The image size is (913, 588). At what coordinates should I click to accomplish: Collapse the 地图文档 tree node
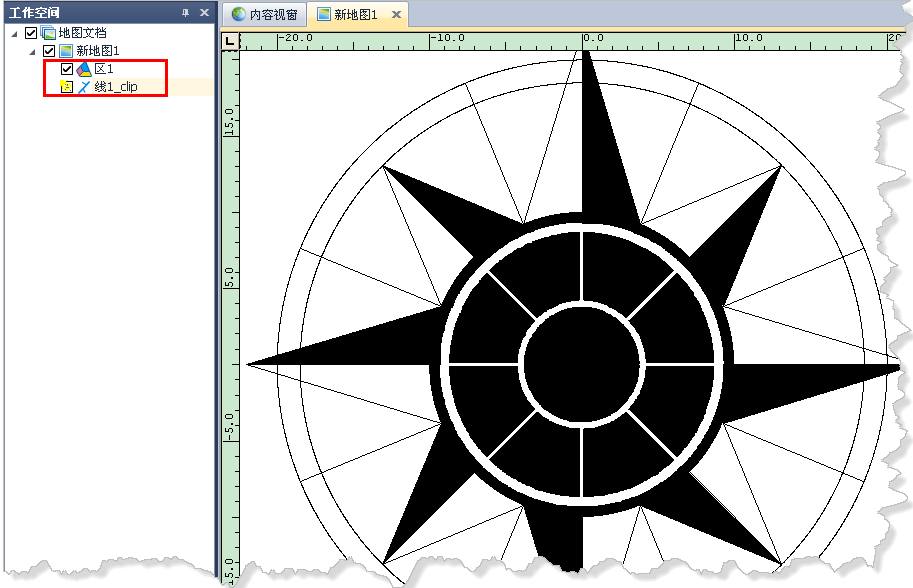click(x=15, y=33)
